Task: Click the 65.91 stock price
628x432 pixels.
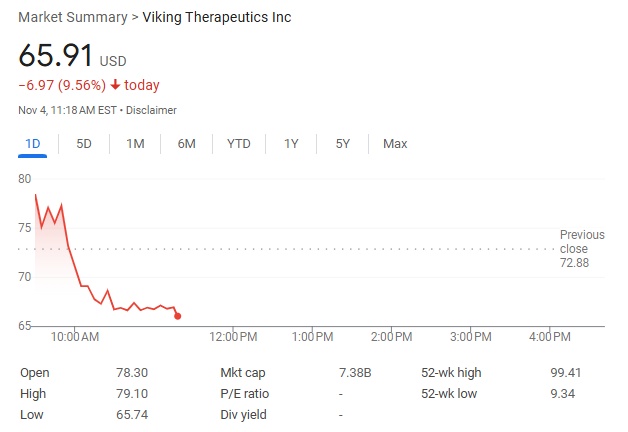Action: point(55,56)
